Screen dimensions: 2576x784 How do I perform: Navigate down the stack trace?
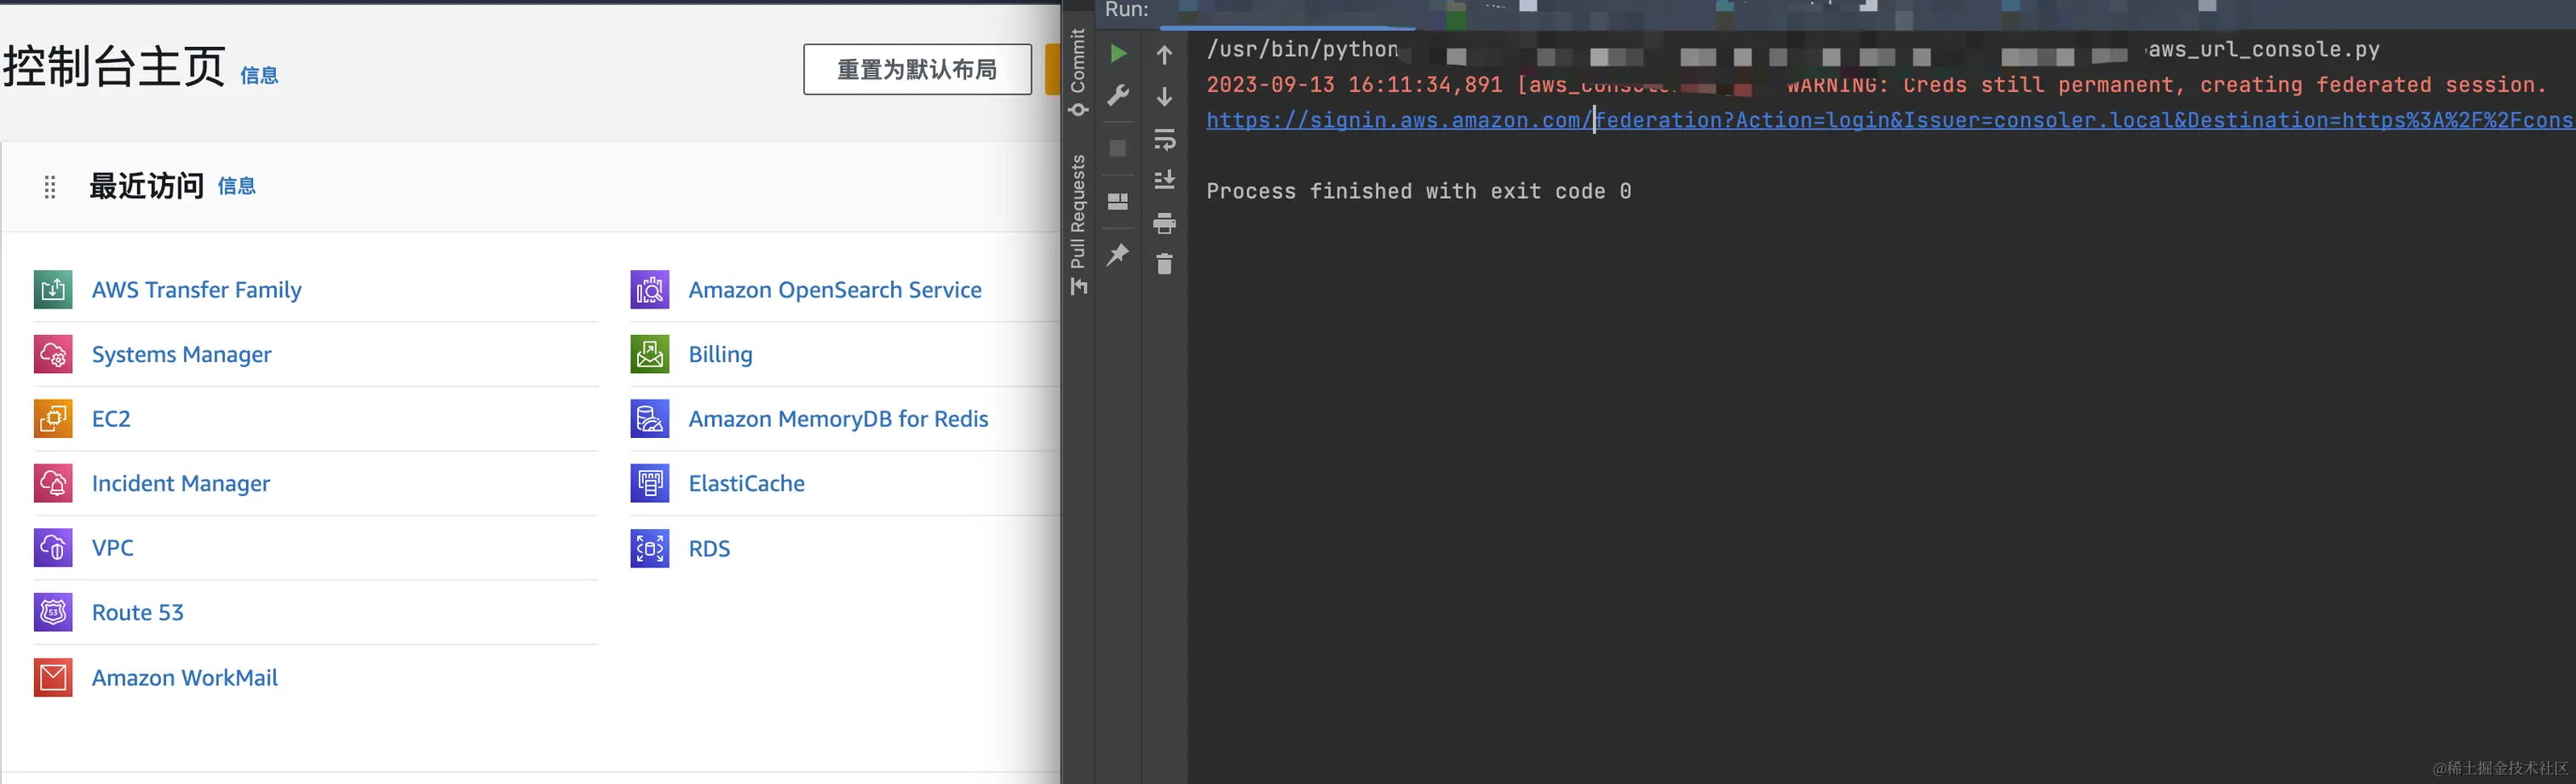pos(1164,96)
